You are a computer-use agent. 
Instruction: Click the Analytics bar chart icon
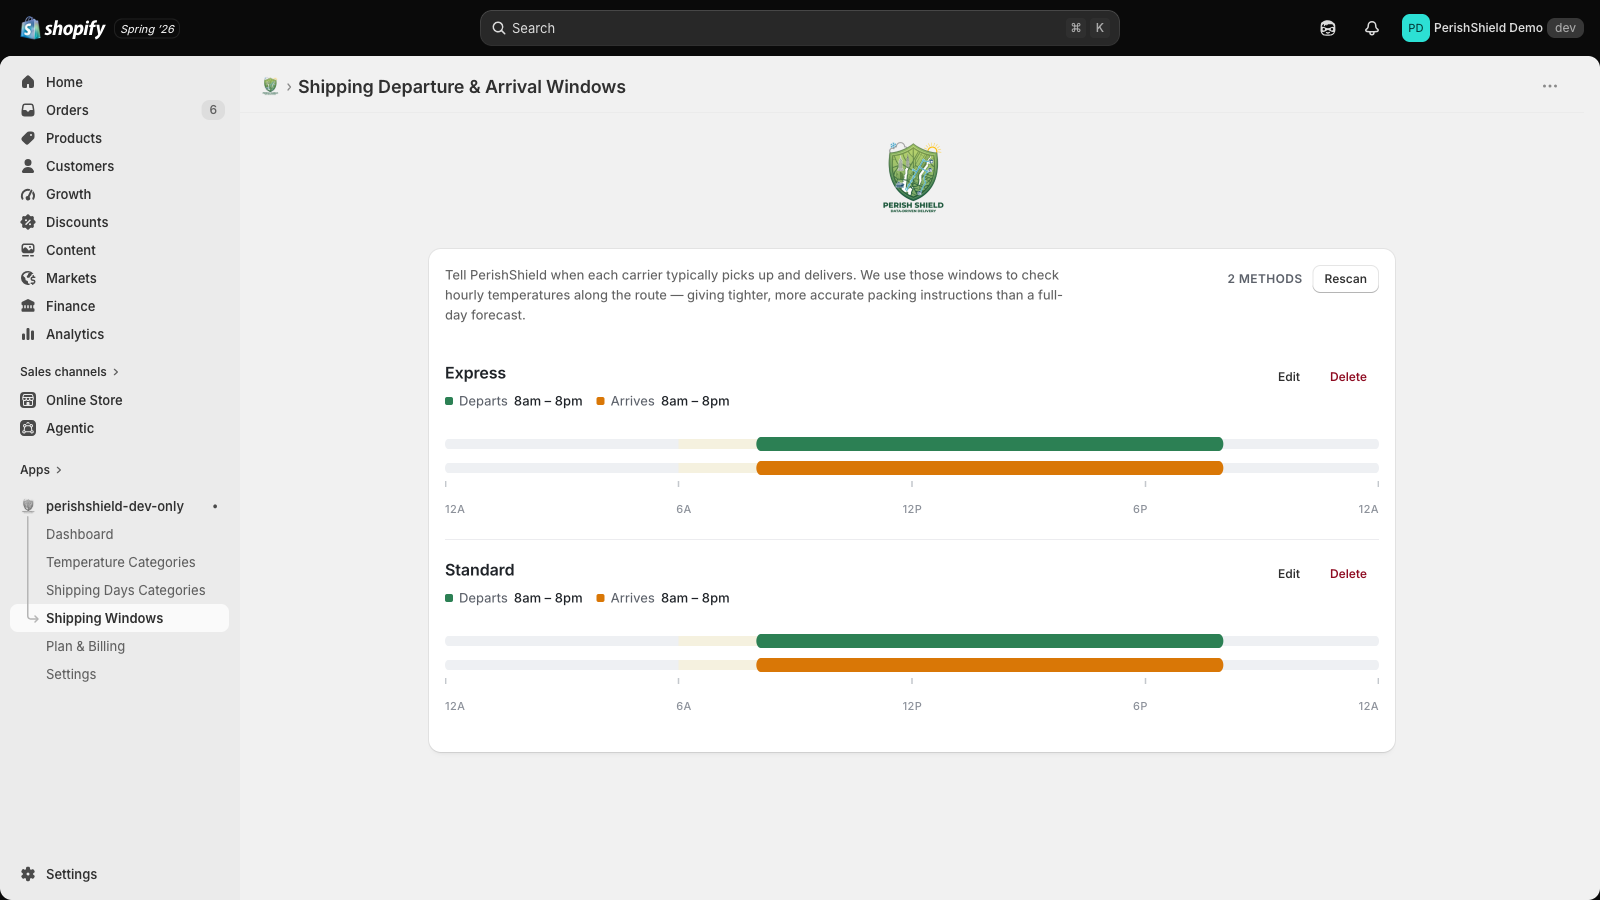(28, 334)
